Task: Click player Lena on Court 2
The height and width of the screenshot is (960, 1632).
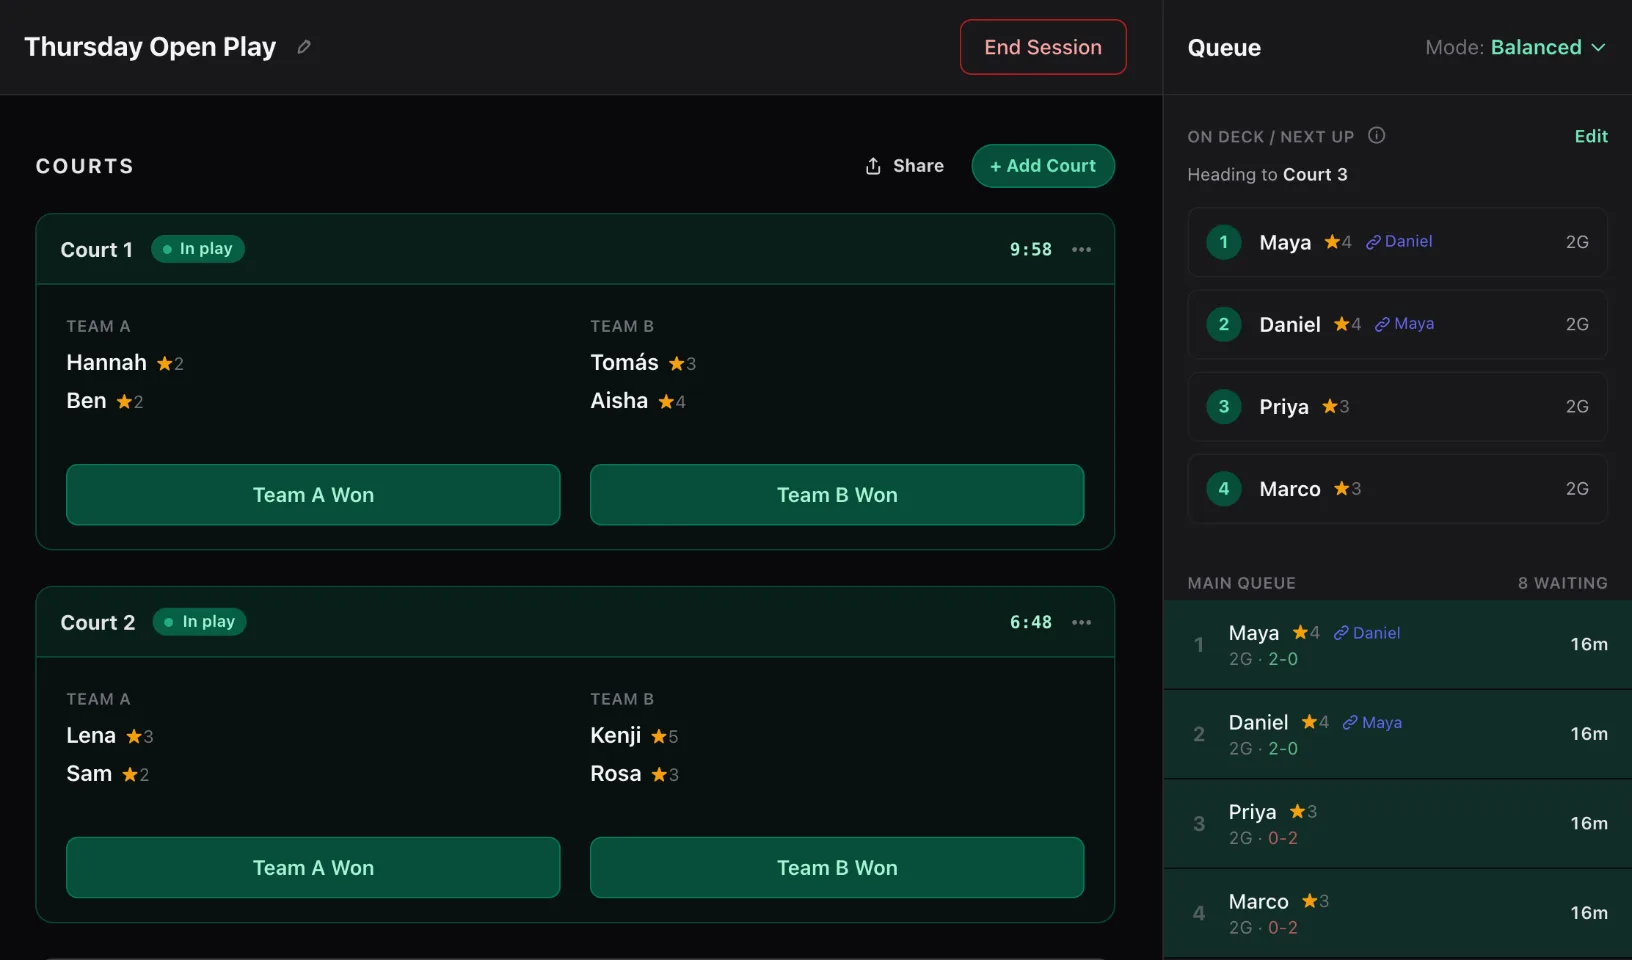Action: [x=91, y=736]
